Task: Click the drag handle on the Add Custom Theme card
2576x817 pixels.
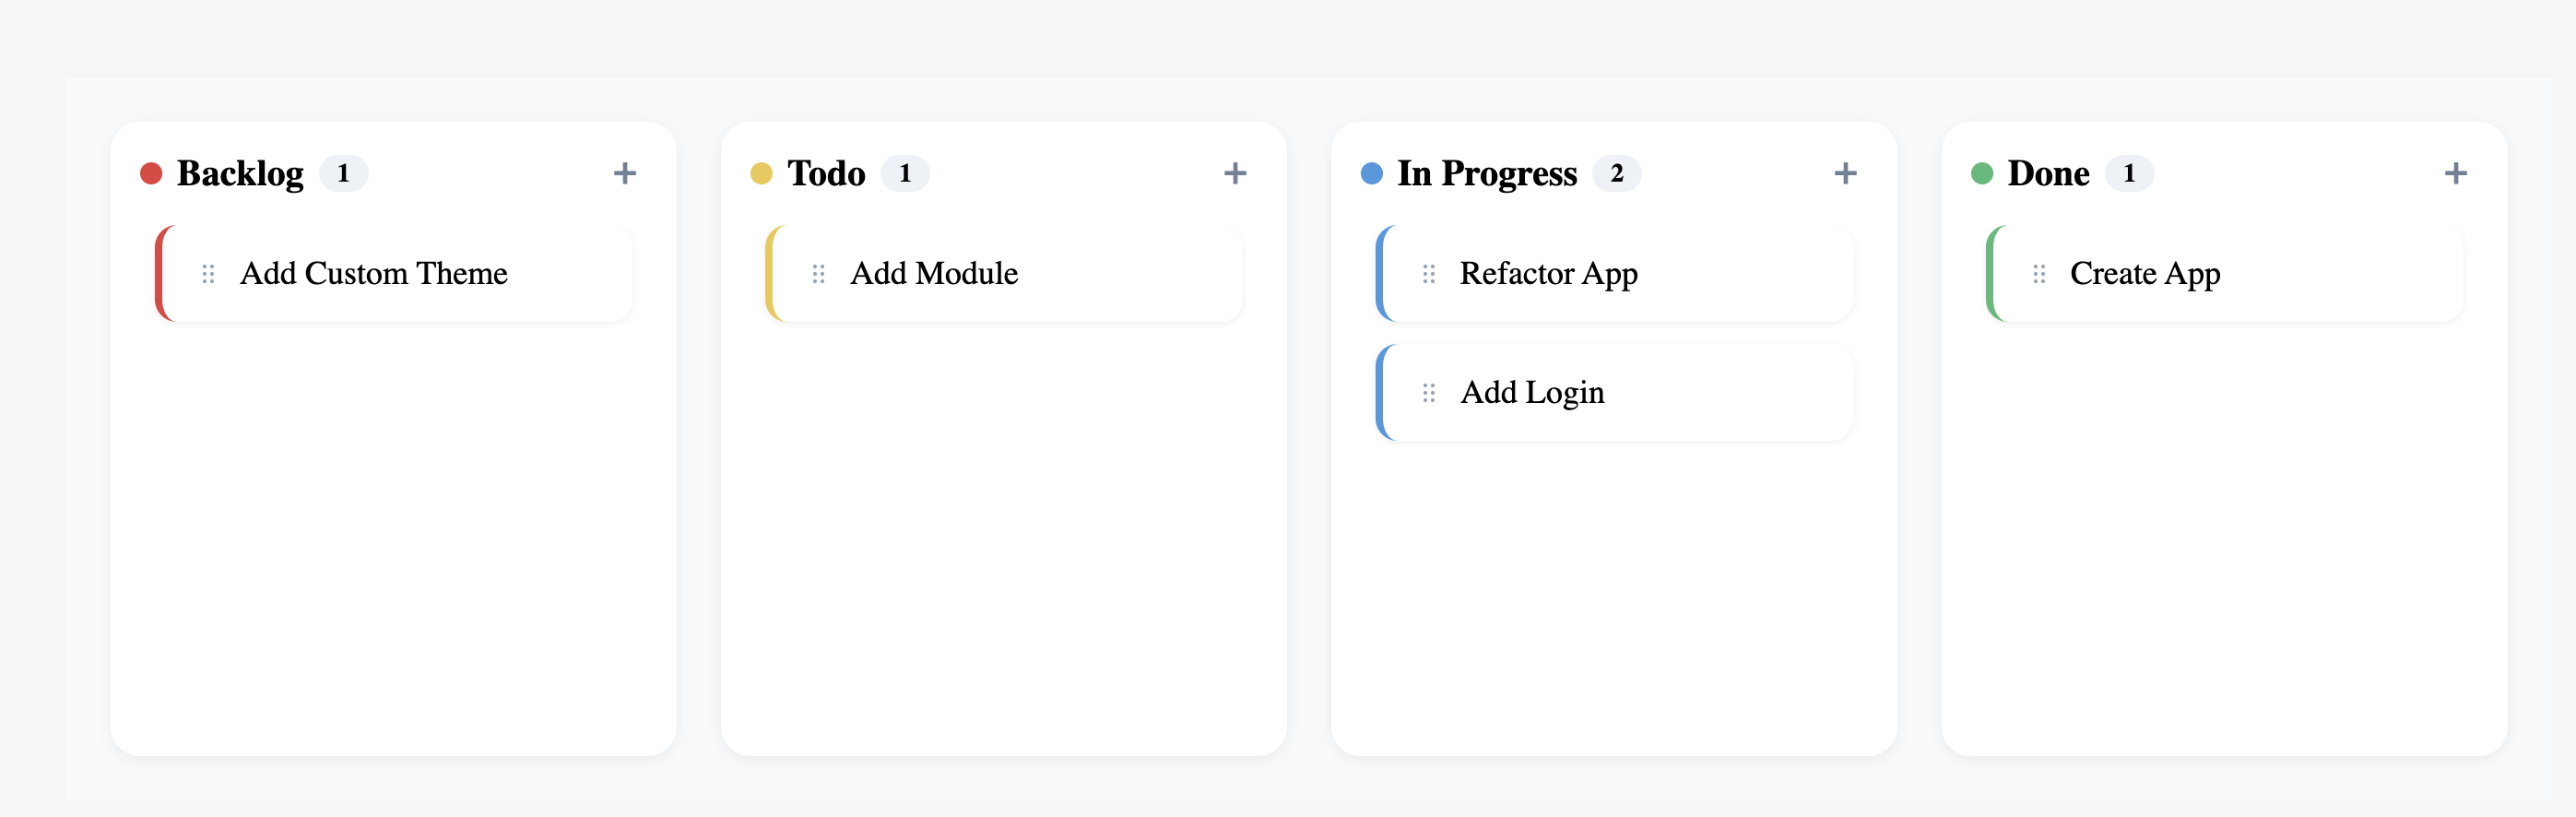Action: [208, 273]
